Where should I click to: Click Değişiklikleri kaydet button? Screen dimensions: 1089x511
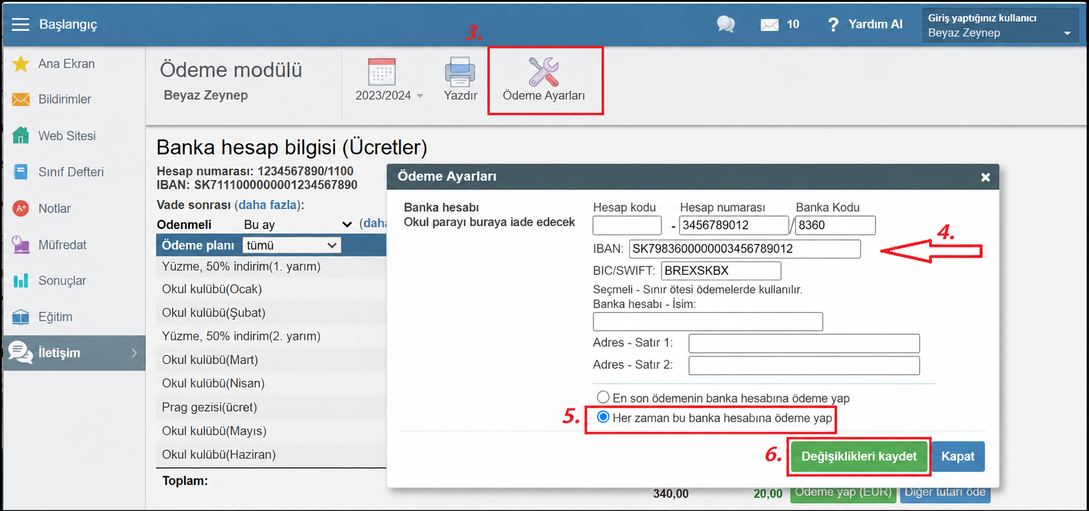tap(859, 456)
